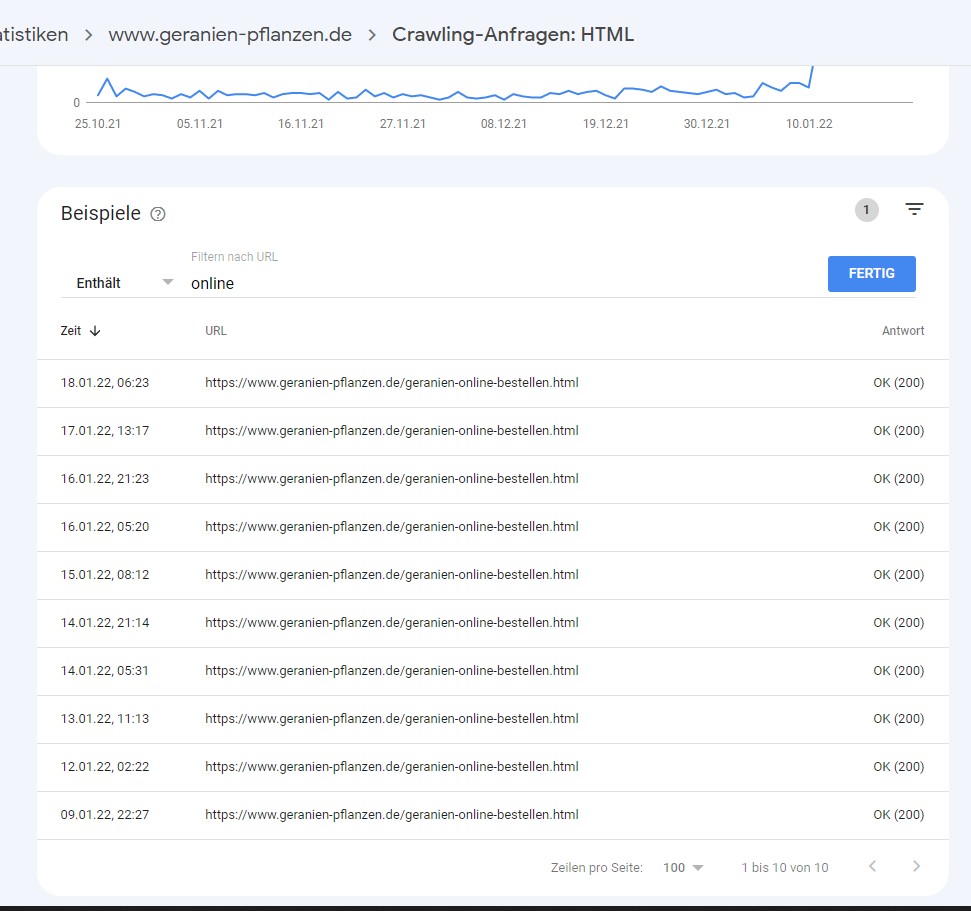
Task: Click the help icon next to Beispiele
Action: tap(157, 214)
